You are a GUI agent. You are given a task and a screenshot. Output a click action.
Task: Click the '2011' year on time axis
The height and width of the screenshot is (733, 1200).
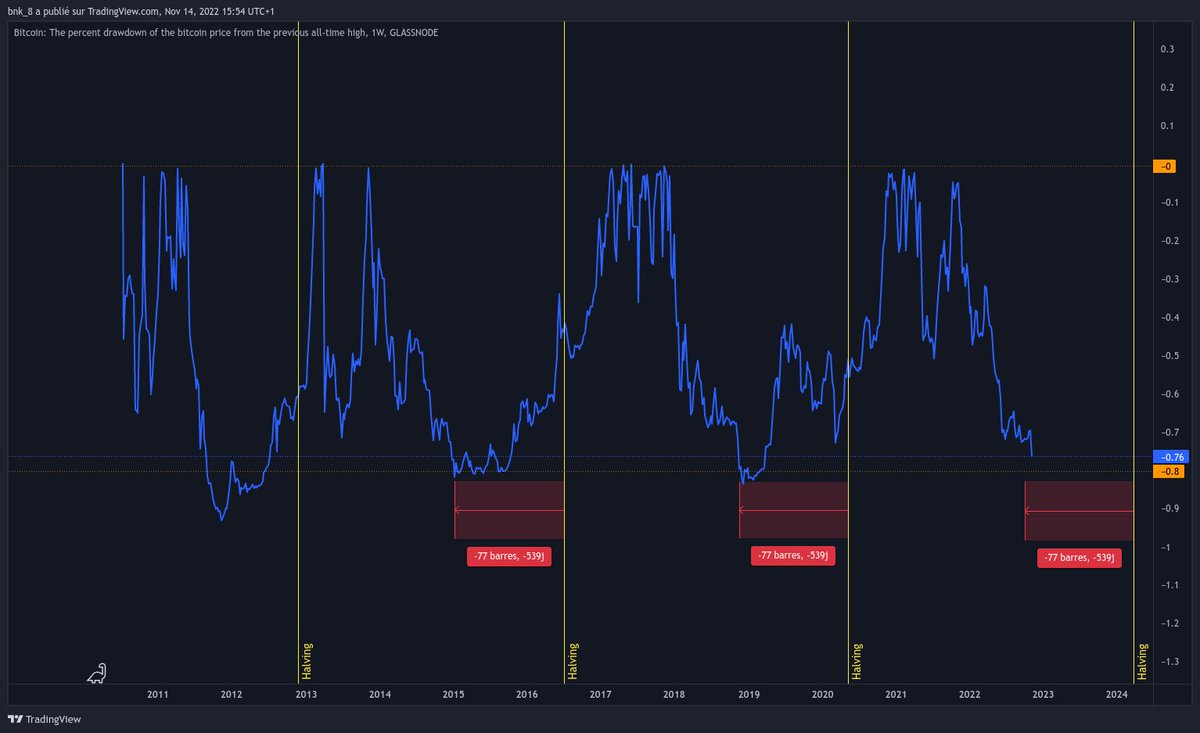(157, 695)
